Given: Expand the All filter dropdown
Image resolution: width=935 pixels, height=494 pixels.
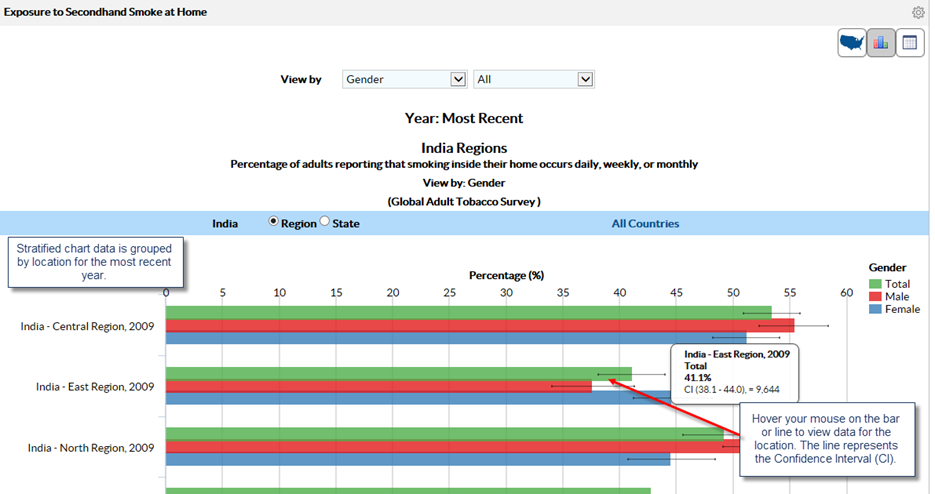Looking at the screenshot, I should tap(534, 79).
